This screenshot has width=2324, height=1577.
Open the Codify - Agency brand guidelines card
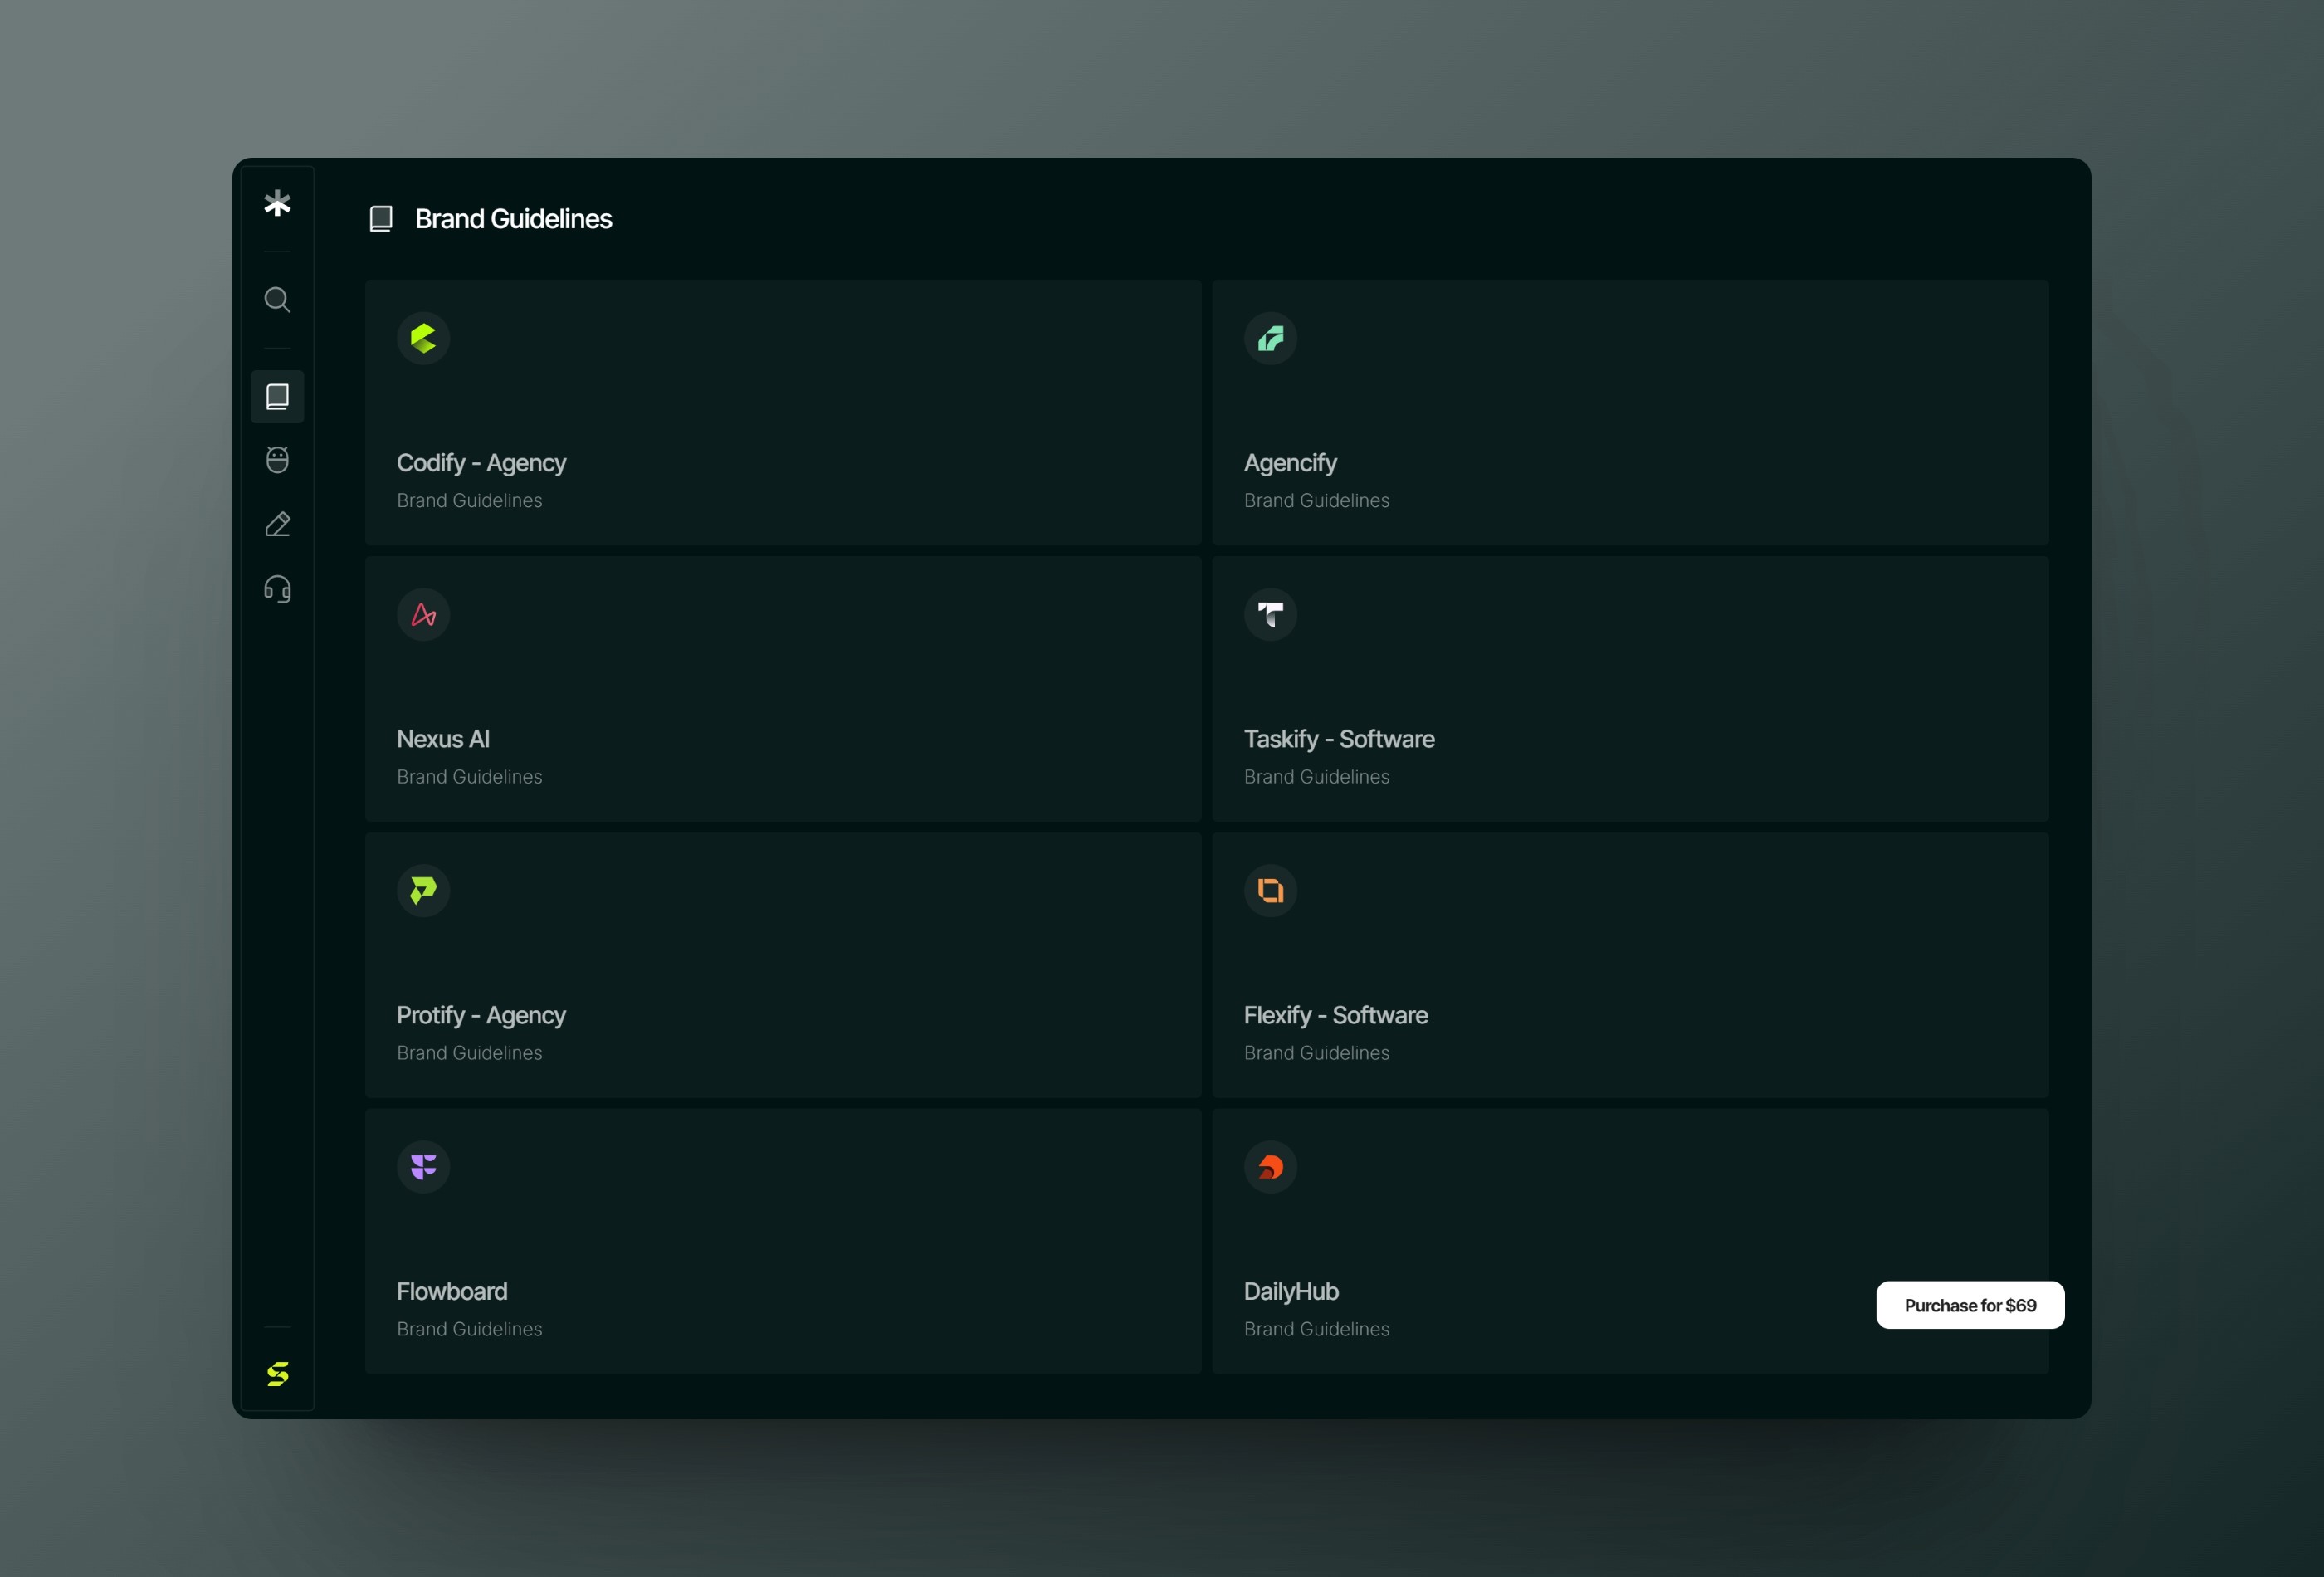(x=783, y=412)
